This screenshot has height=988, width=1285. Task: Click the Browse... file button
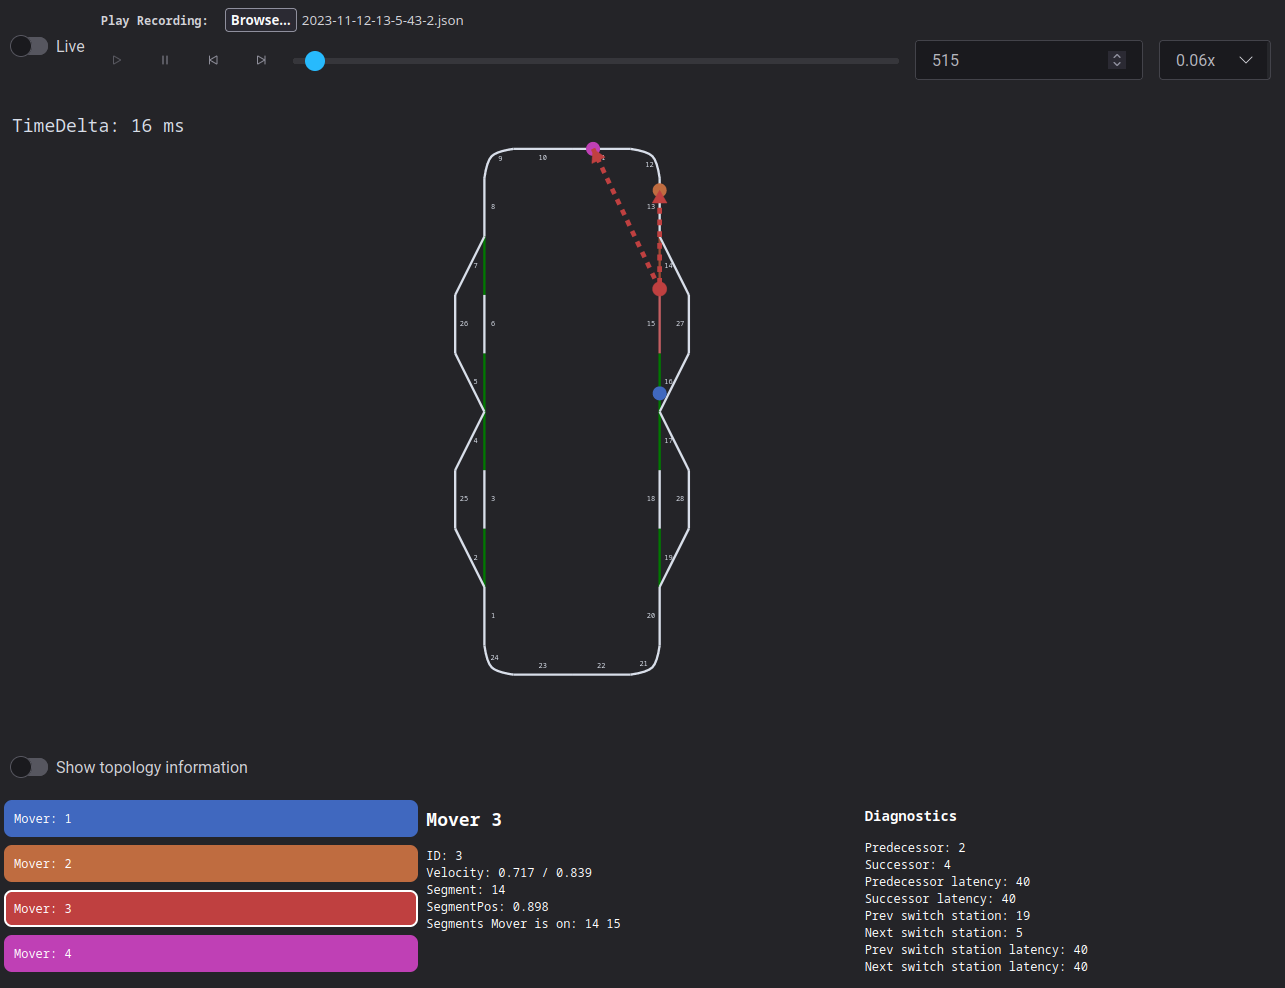pos(260,20)
